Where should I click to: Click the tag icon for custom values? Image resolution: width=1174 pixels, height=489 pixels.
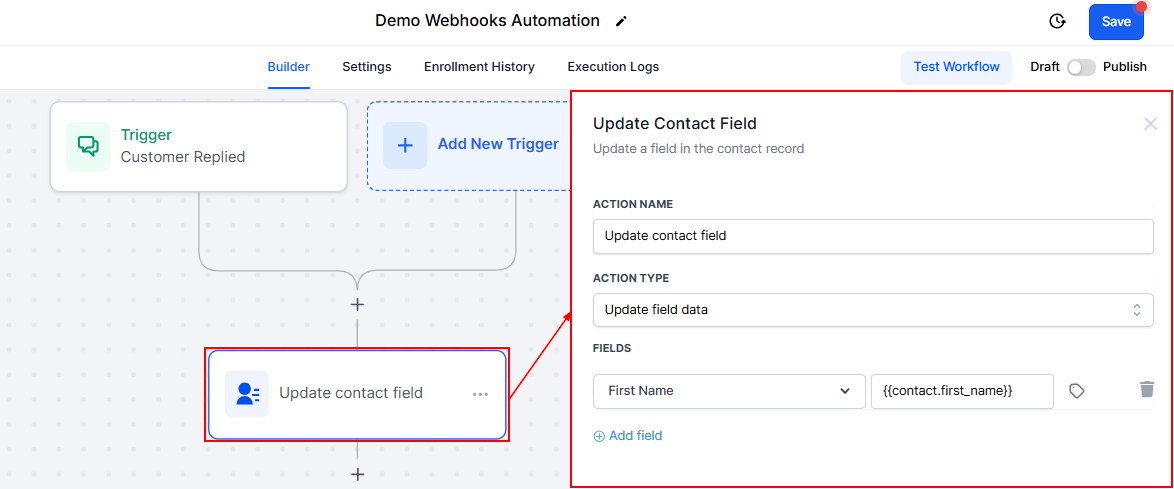1076,391
